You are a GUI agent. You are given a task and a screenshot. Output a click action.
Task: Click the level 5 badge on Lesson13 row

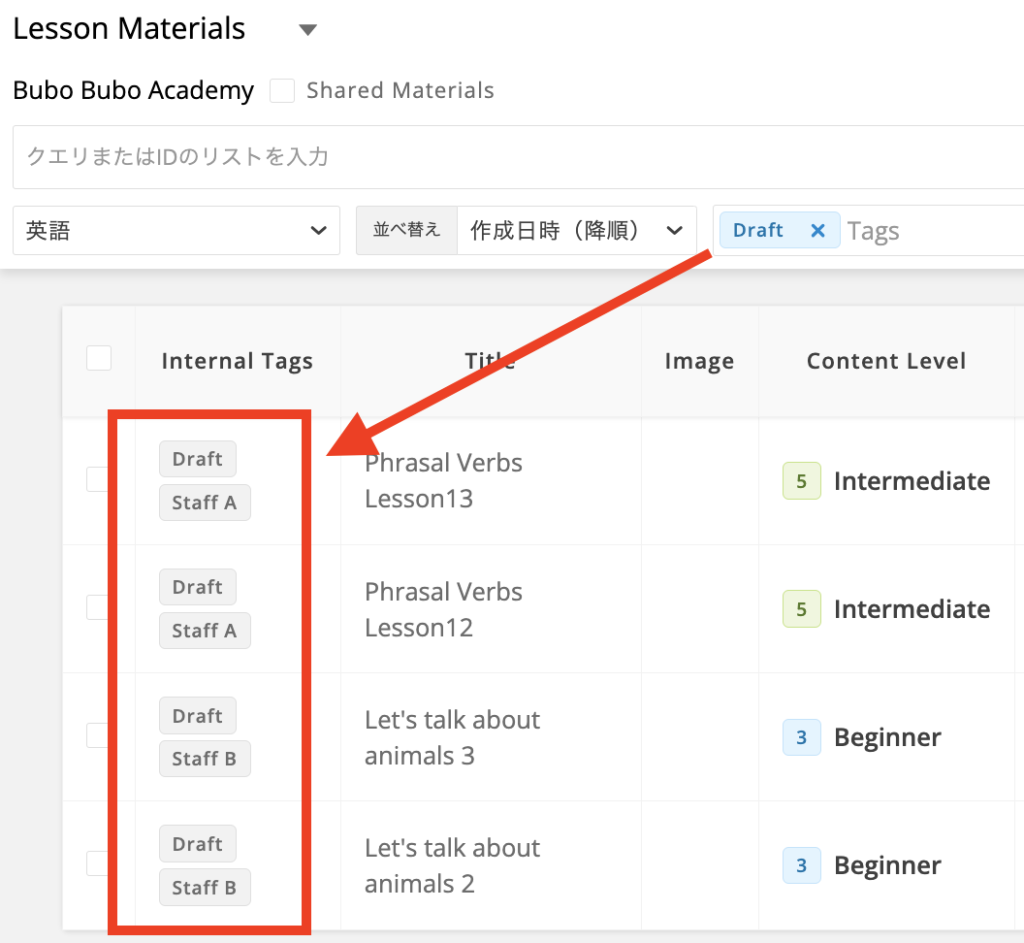(x=801, y=482)
